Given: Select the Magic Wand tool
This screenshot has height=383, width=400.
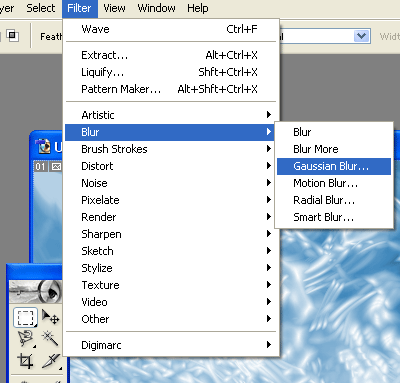Looking at the screenshot, I should pos(50,338).
